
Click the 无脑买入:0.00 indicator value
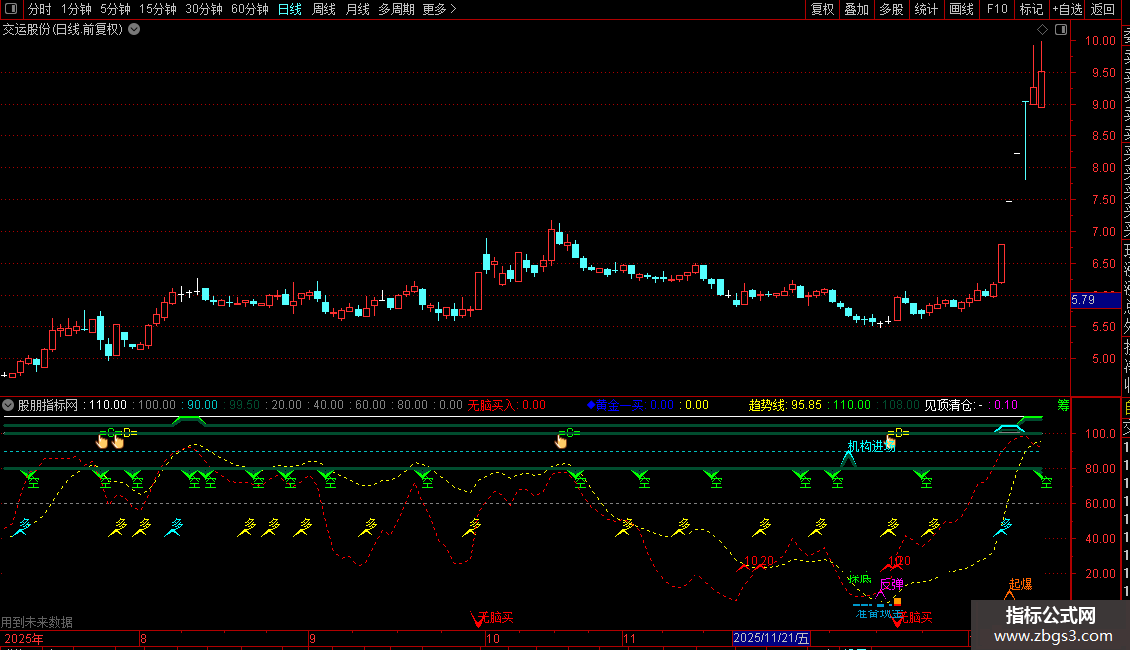tap(507, 406)
